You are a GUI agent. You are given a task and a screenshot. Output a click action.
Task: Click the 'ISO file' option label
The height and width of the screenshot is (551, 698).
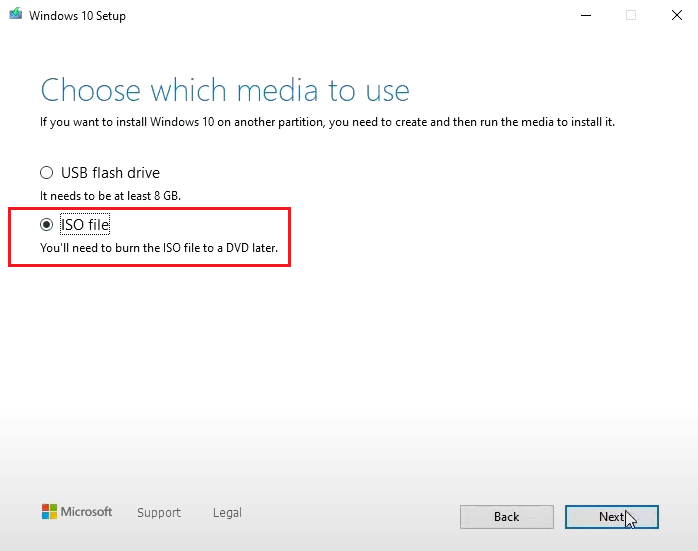pos(85,225)
